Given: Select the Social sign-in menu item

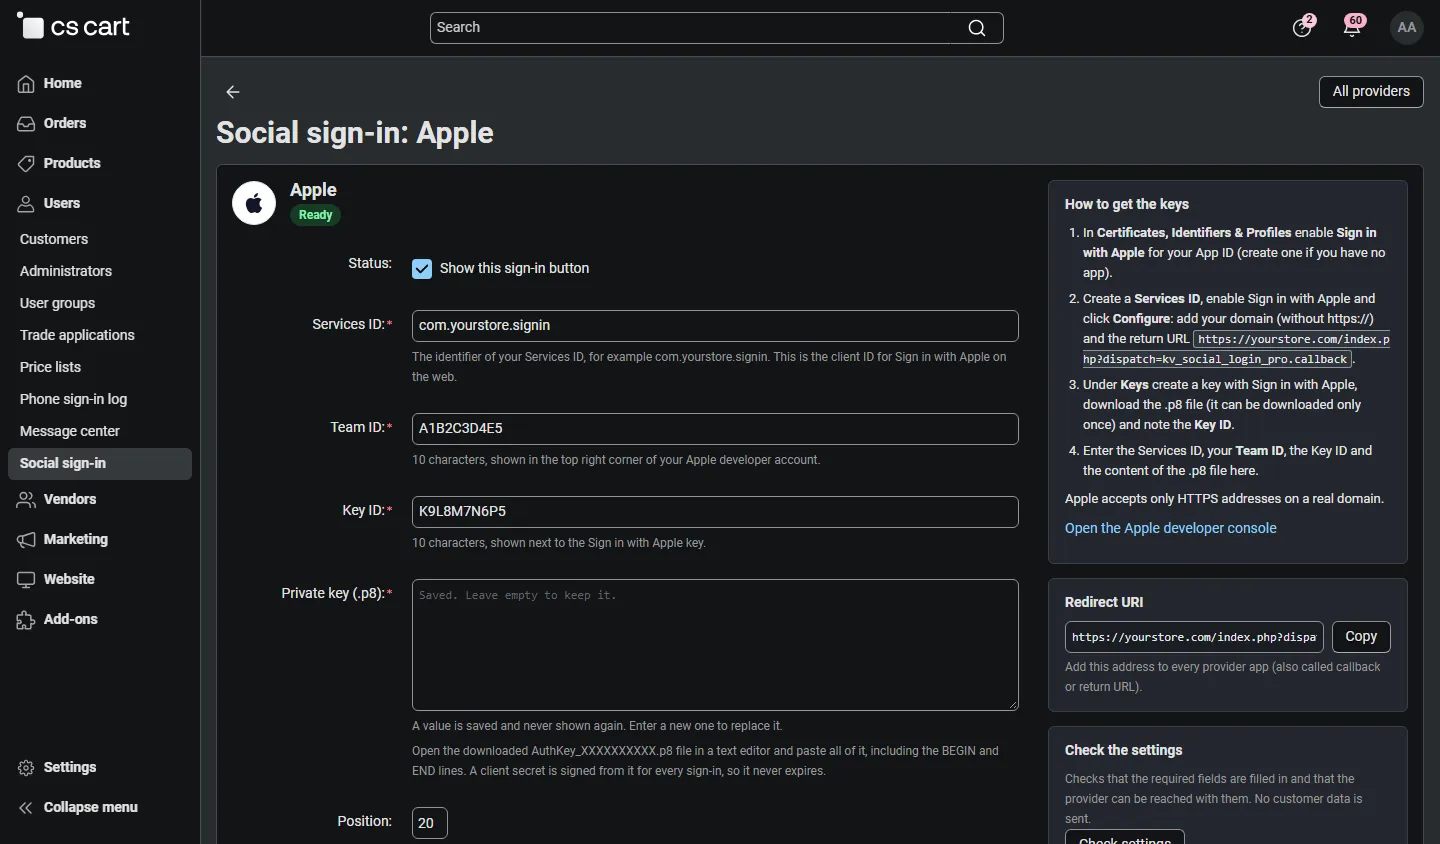Looking at the screenshot, I should click(x=100, y=464).
